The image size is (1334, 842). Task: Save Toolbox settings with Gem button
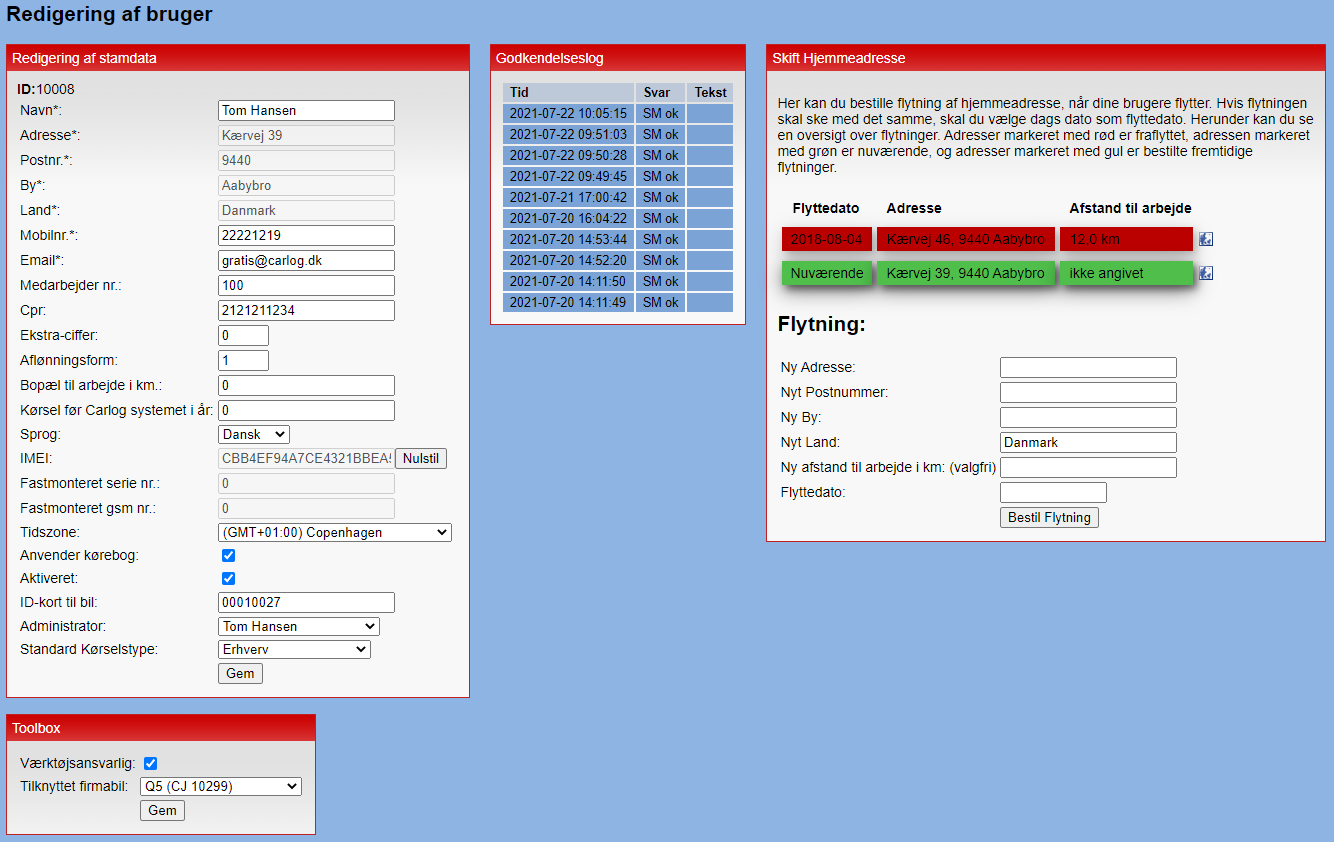[x=162, y=810]
